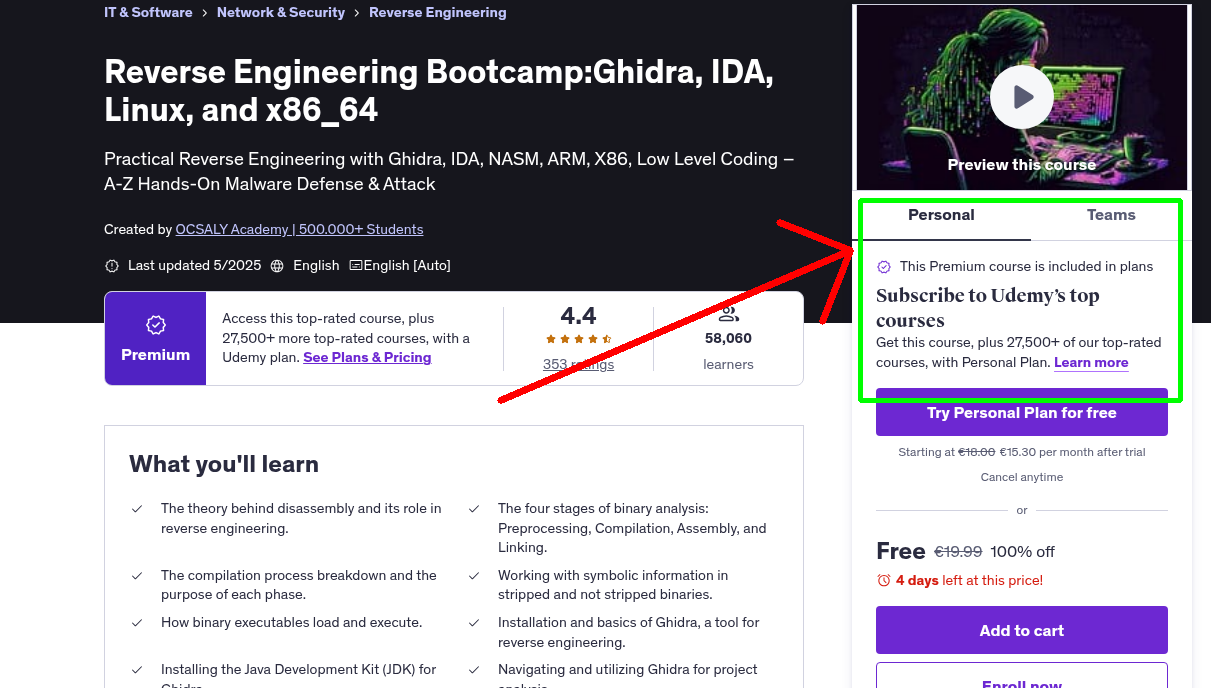
Task: Click 'The four stages of binary analysis' item
Action: pyautogui.click(x=632, y=528)
